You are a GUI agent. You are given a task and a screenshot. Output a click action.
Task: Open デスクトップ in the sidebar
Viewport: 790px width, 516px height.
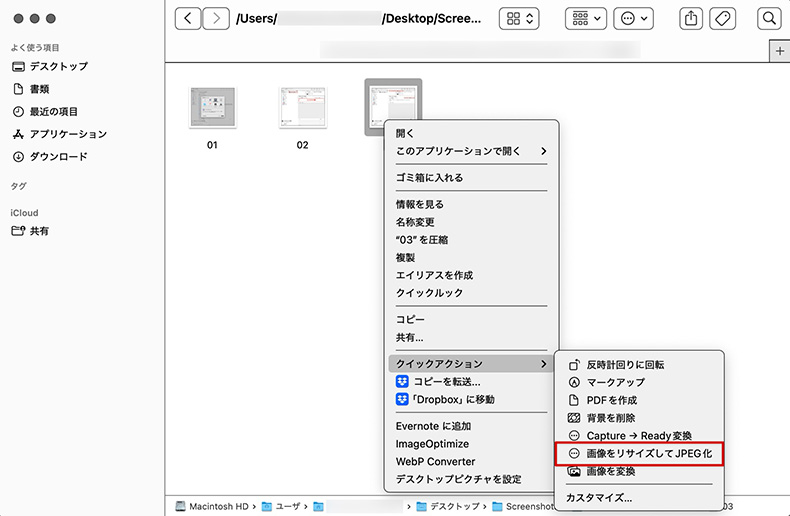click(50, 67)
